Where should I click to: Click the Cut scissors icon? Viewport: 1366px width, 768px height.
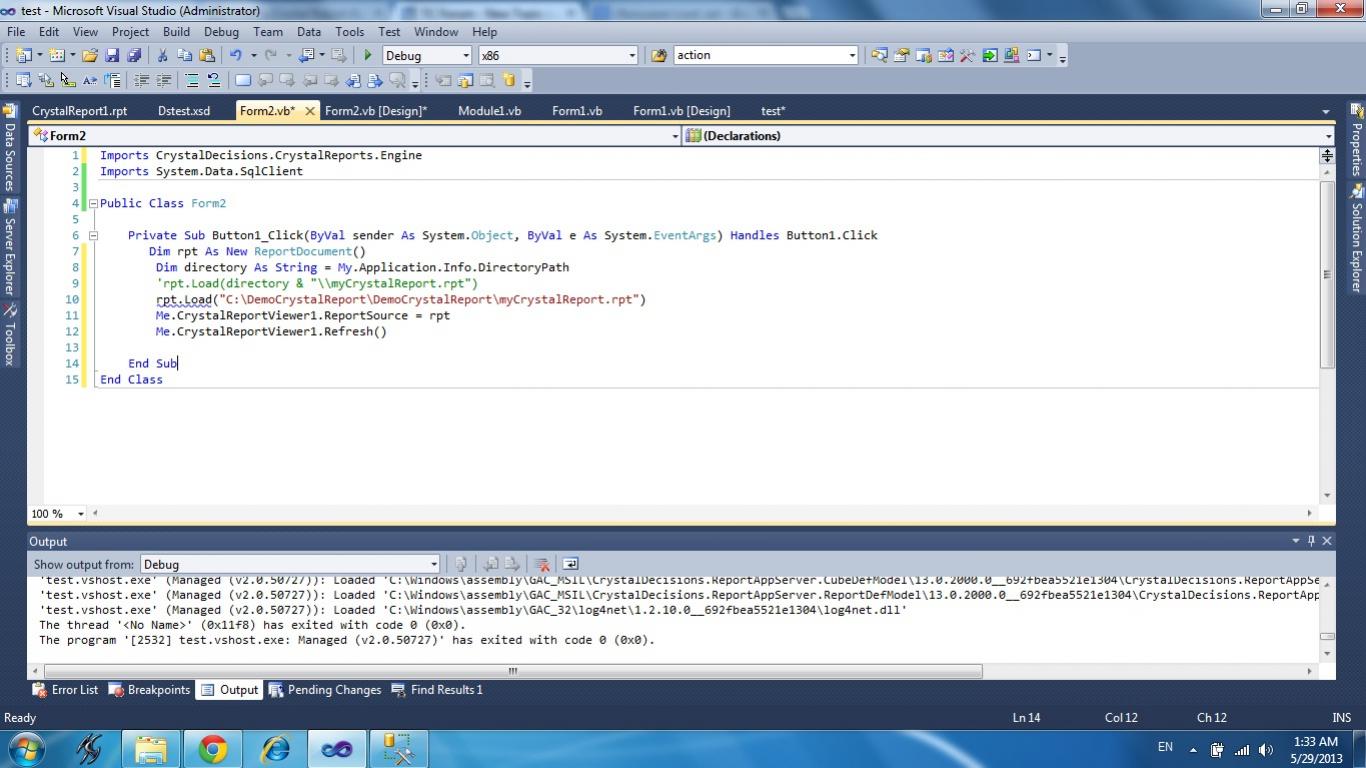(162, 55)
